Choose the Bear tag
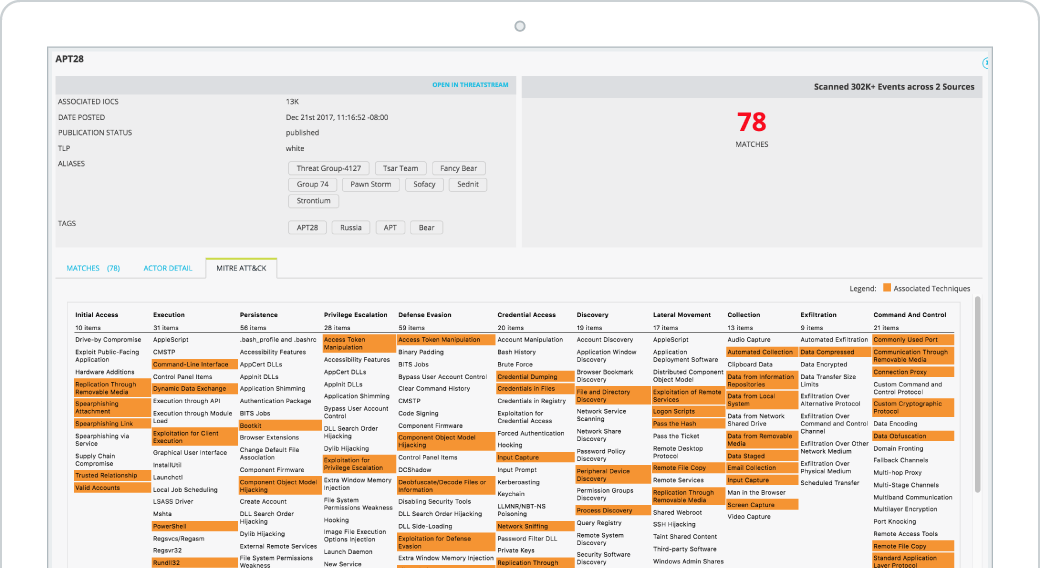The height and width of the screenshot is (568, 1040). (x=426, y=228)
